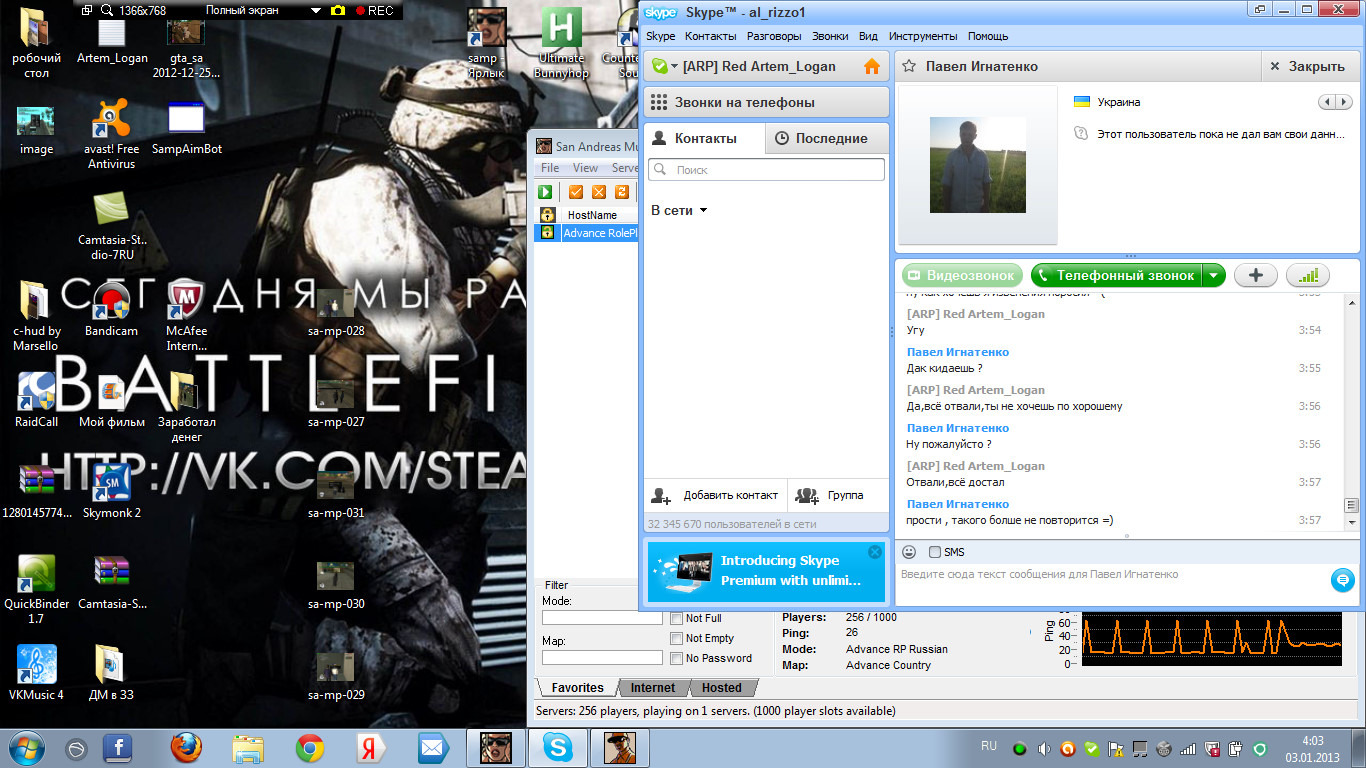Star Павел Игнатенко as a favorite contact

[x=909, y=67]
